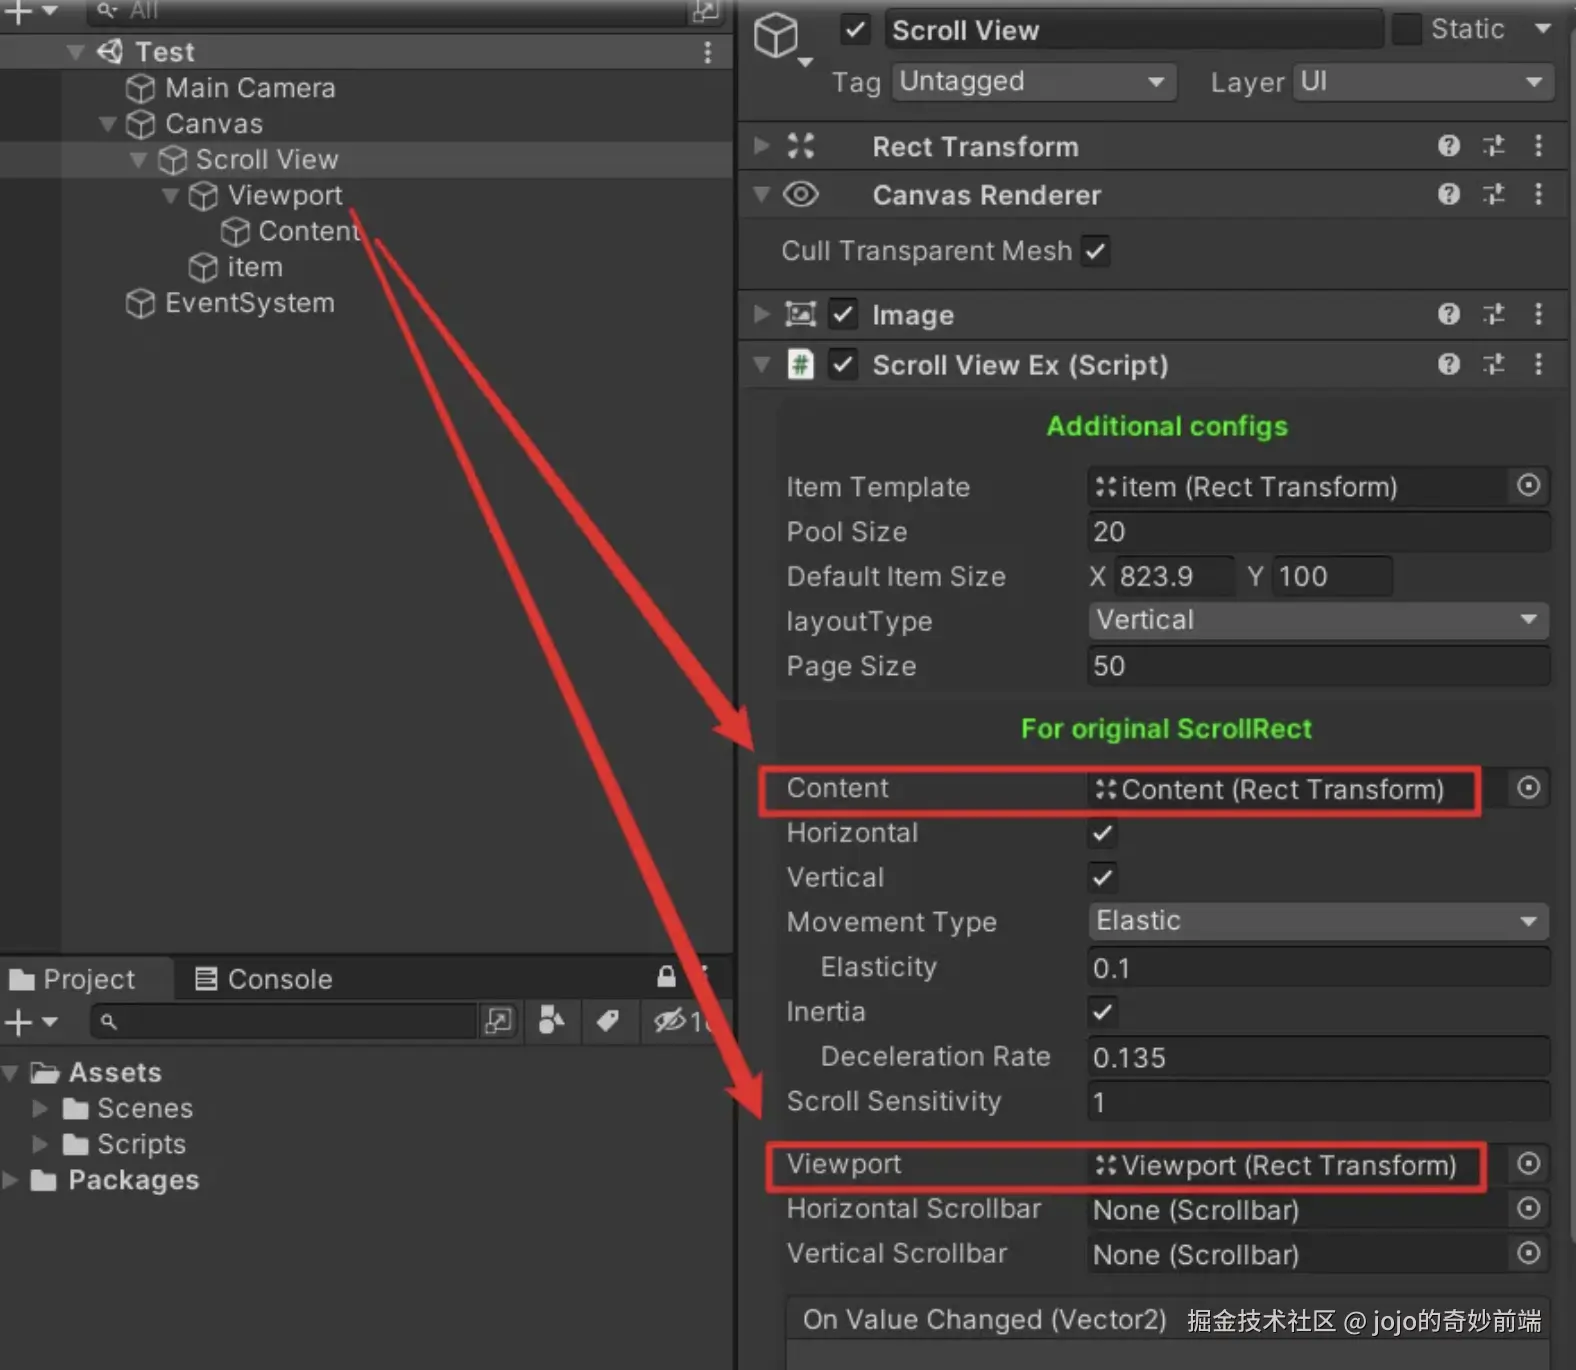Click search by label icon in Project
1576x1370 pixels.
[x=607, y=1021]
